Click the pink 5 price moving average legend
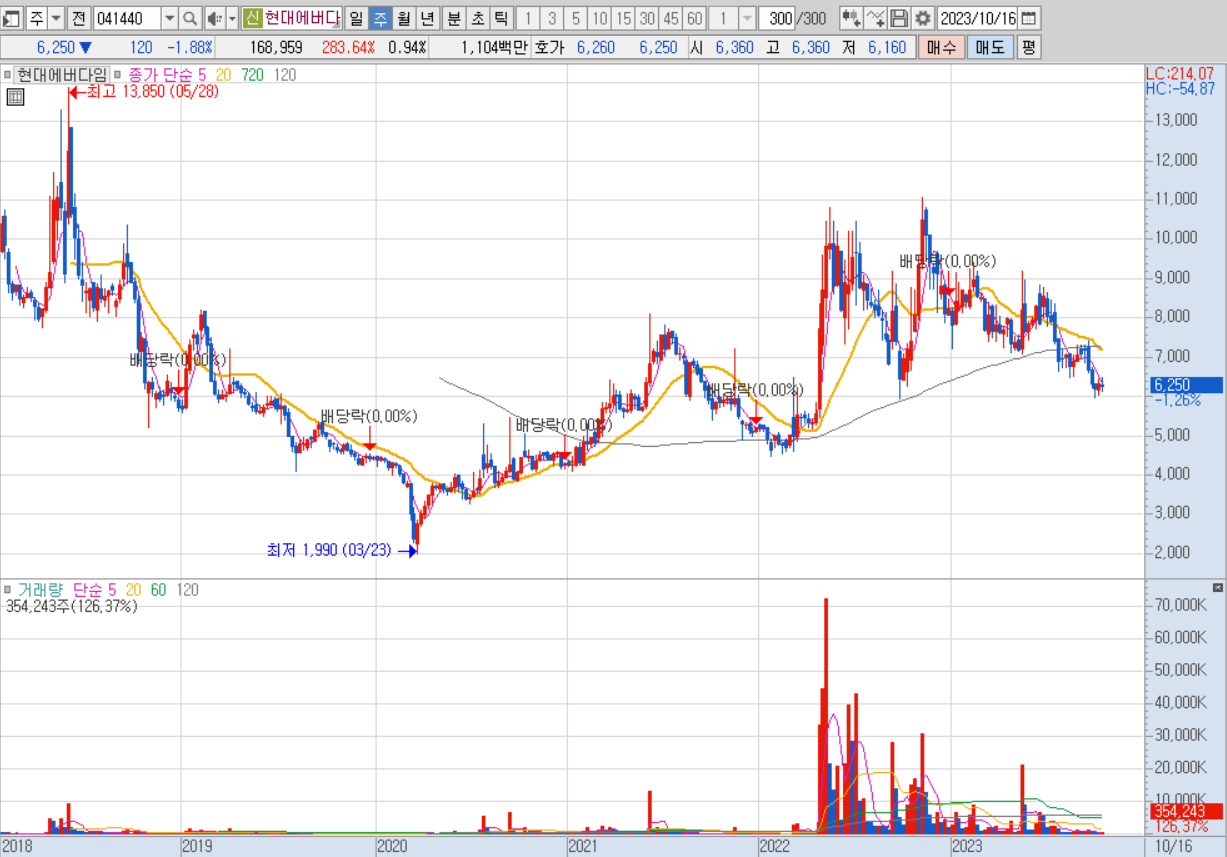 (x=203, y=74)
